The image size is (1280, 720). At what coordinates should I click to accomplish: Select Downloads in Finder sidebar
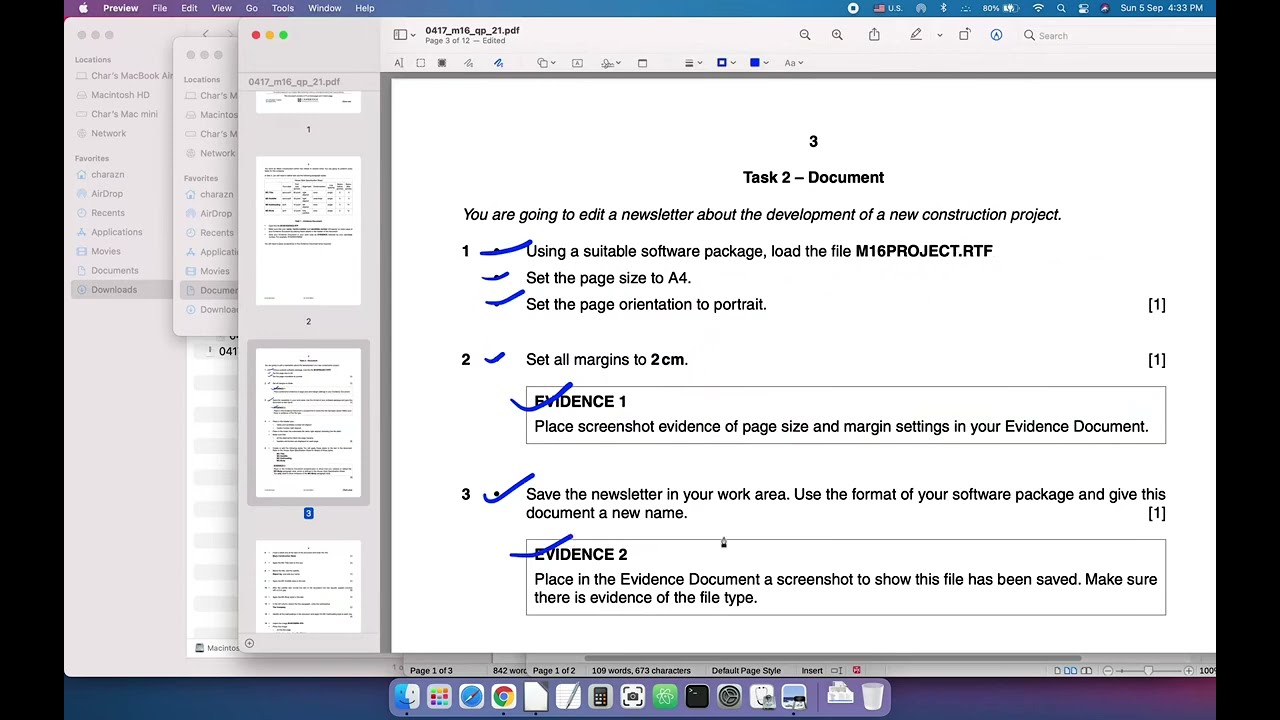(113, 290)
